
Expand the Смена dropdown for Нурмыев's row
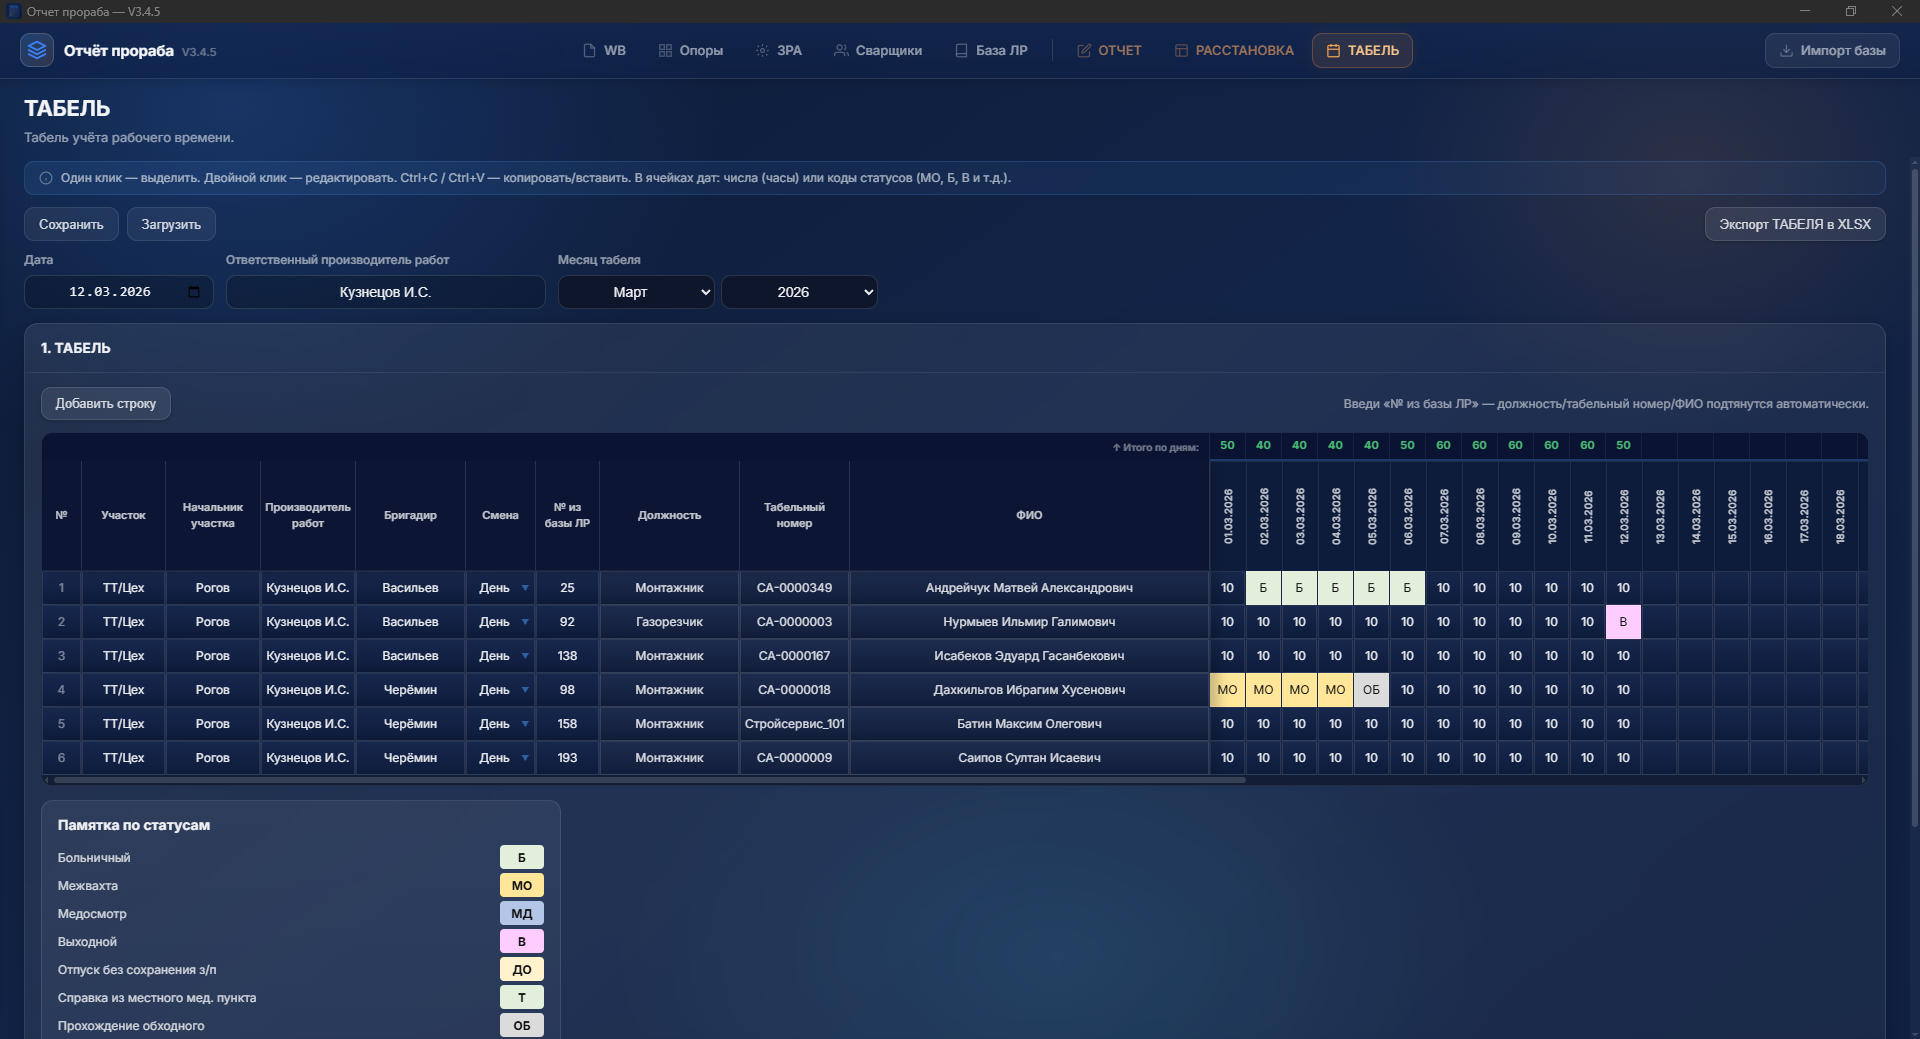pyautogui.click(x=524, y=622)
